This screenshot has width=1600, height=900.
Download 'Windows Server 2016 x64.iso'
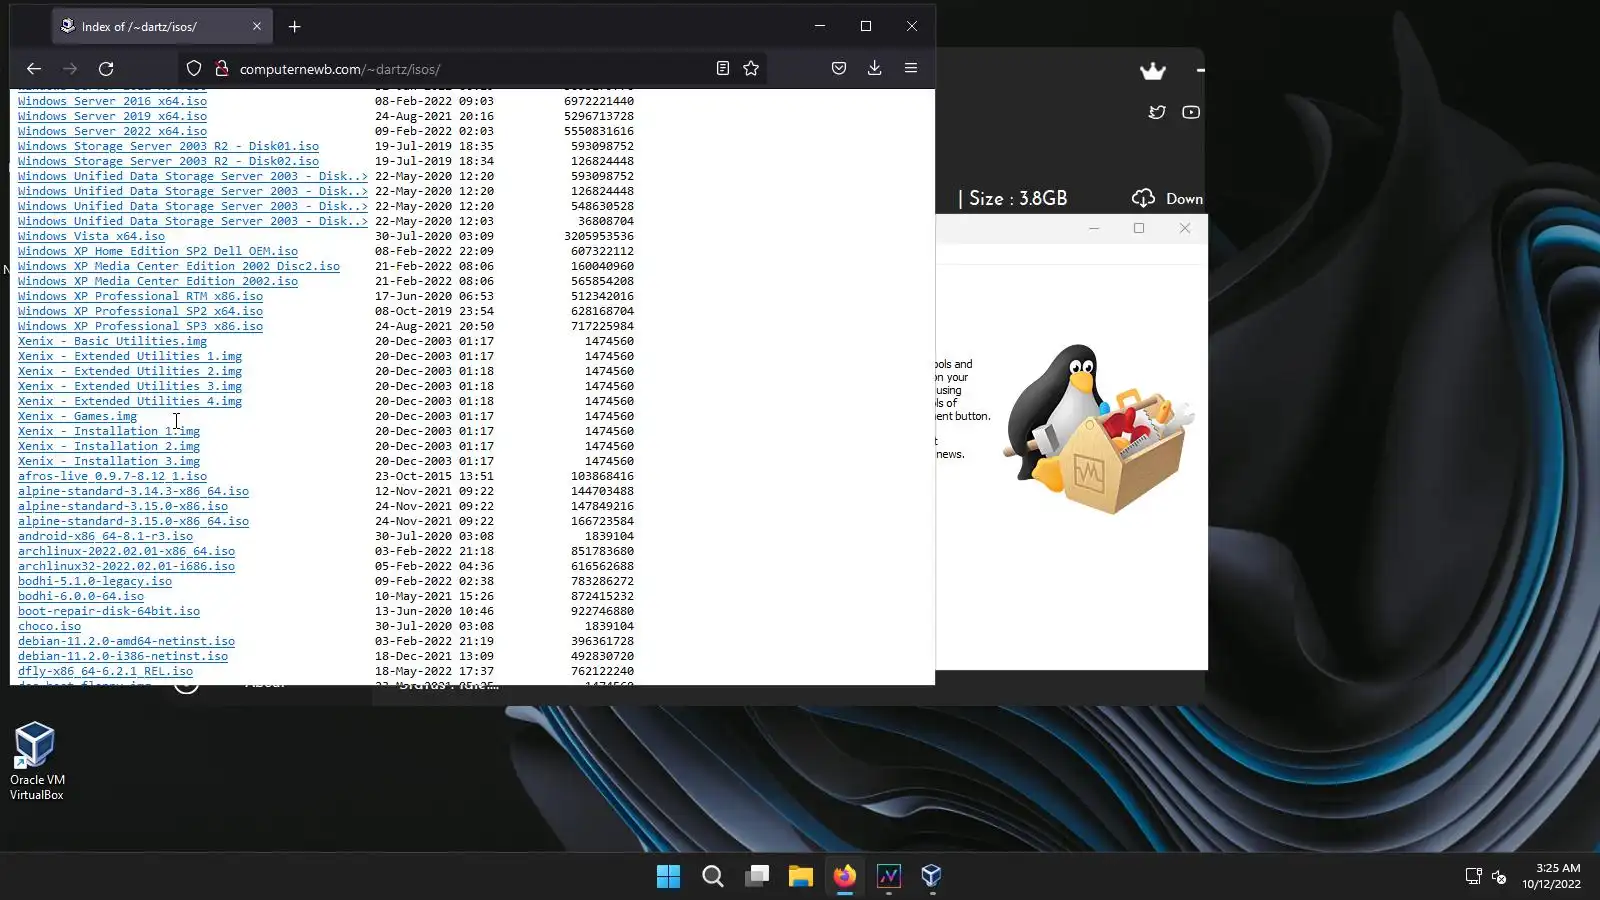tap(112, 101)
